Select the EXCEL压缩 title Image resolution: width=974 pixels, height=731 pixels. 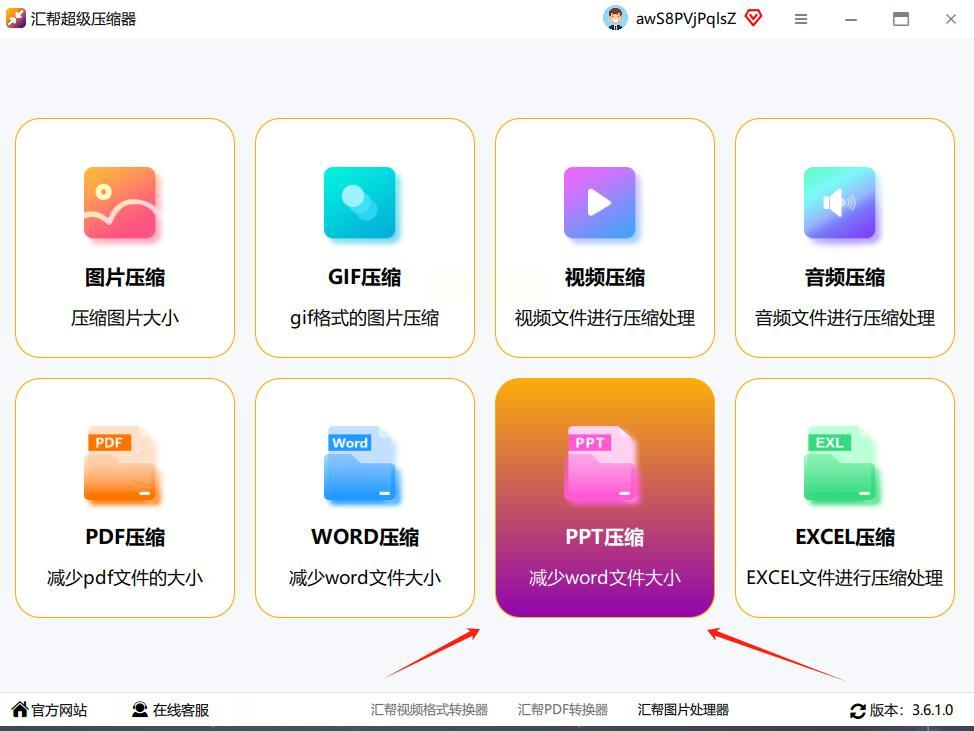(x=845, y=537)
